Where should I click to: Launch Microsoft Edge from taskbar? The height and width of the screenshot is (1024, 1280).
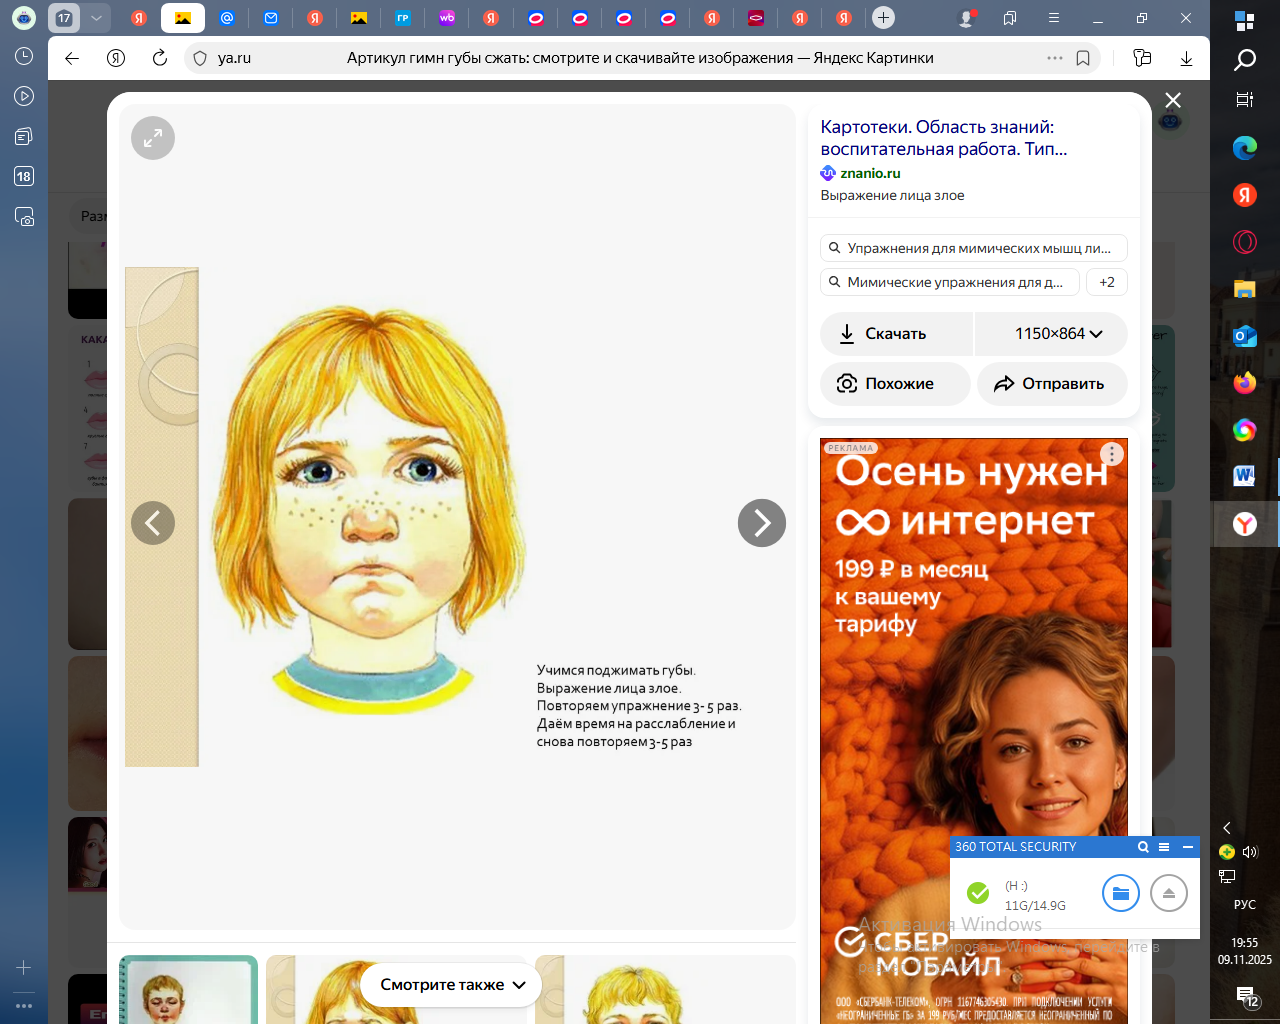pyautogui.click(x=1244, y=148)
